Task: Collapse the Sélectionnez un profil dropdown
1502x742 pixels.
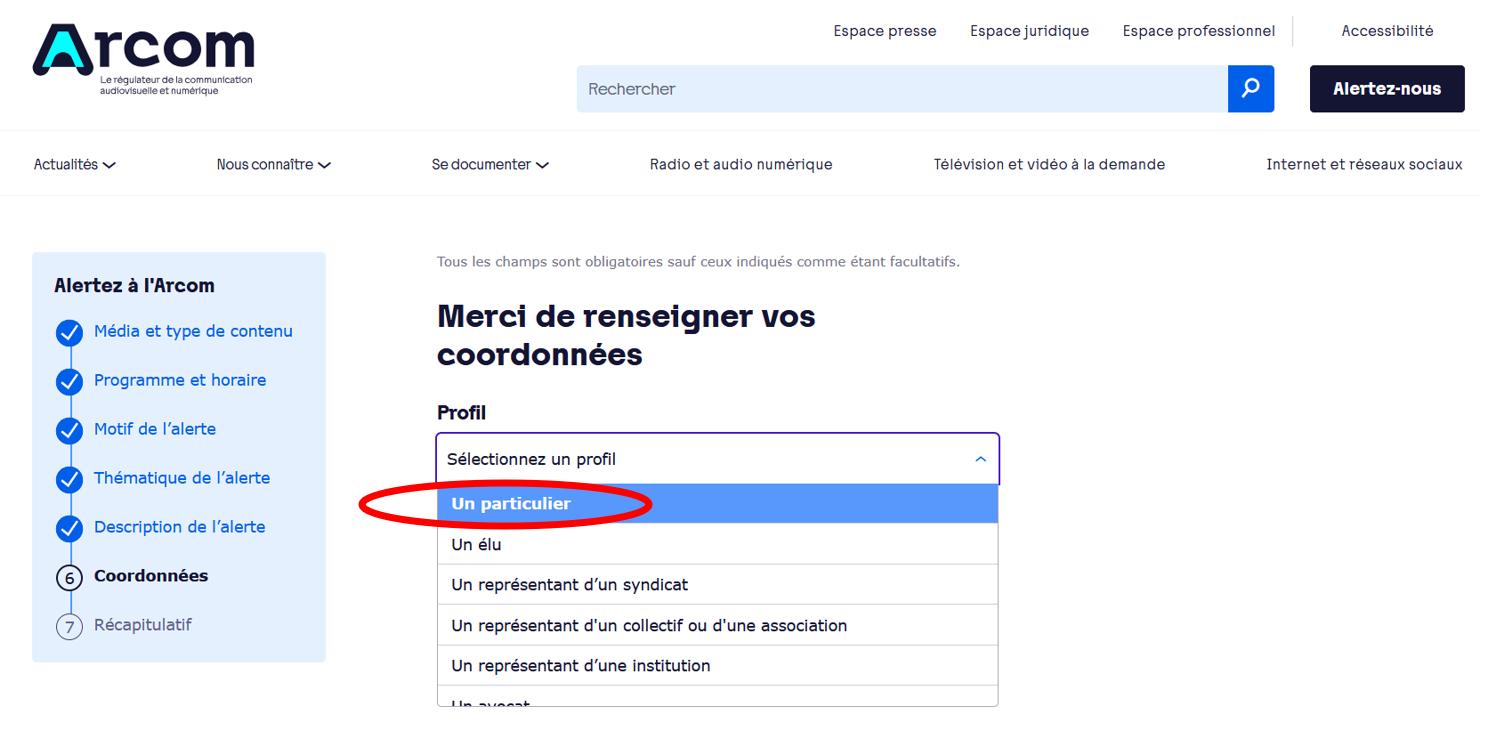Action: 717,460
